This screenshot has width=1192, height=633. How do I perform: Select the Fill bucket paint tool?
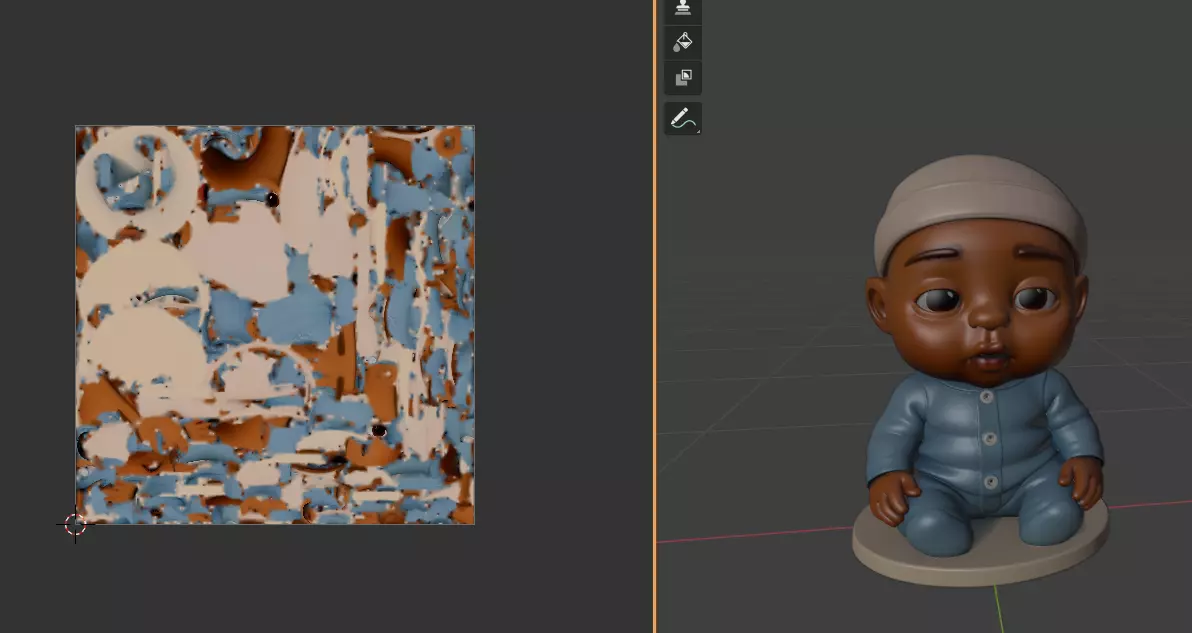[683, 42]
